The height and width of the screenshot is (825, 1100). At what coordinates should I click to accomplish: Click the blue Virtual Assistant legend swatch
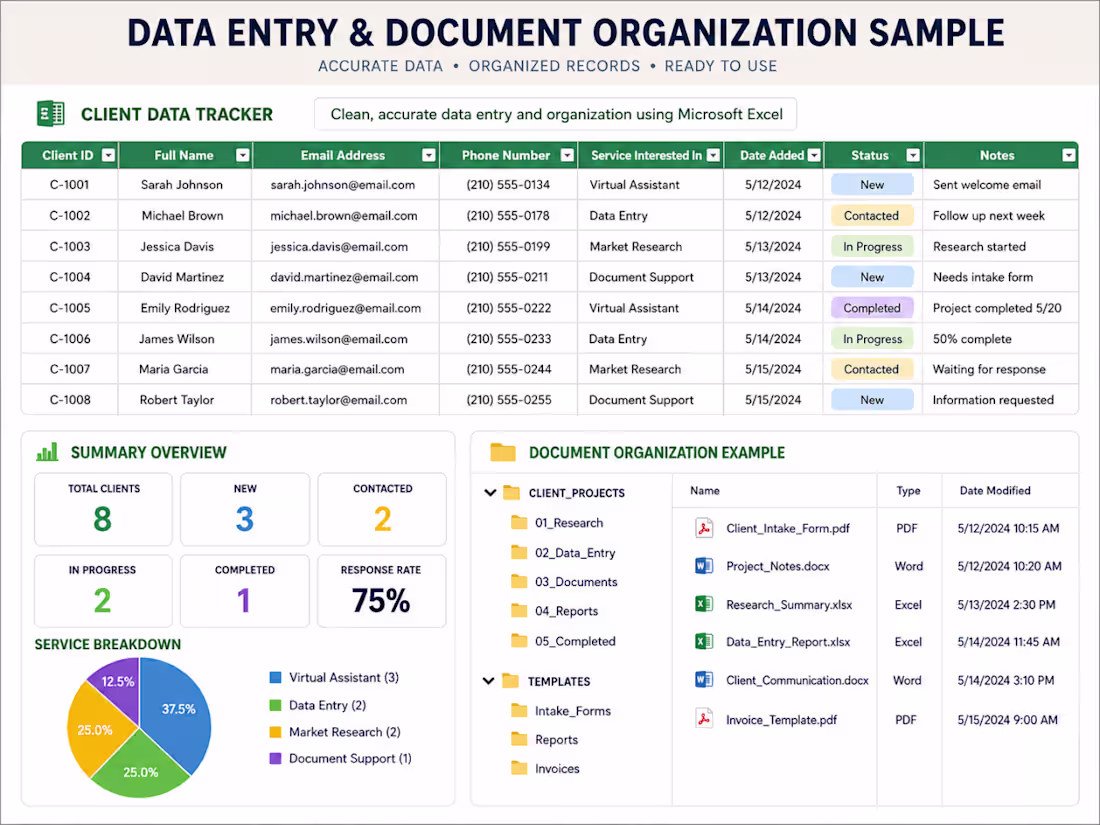pyautogui.click(x=275, y=677)
